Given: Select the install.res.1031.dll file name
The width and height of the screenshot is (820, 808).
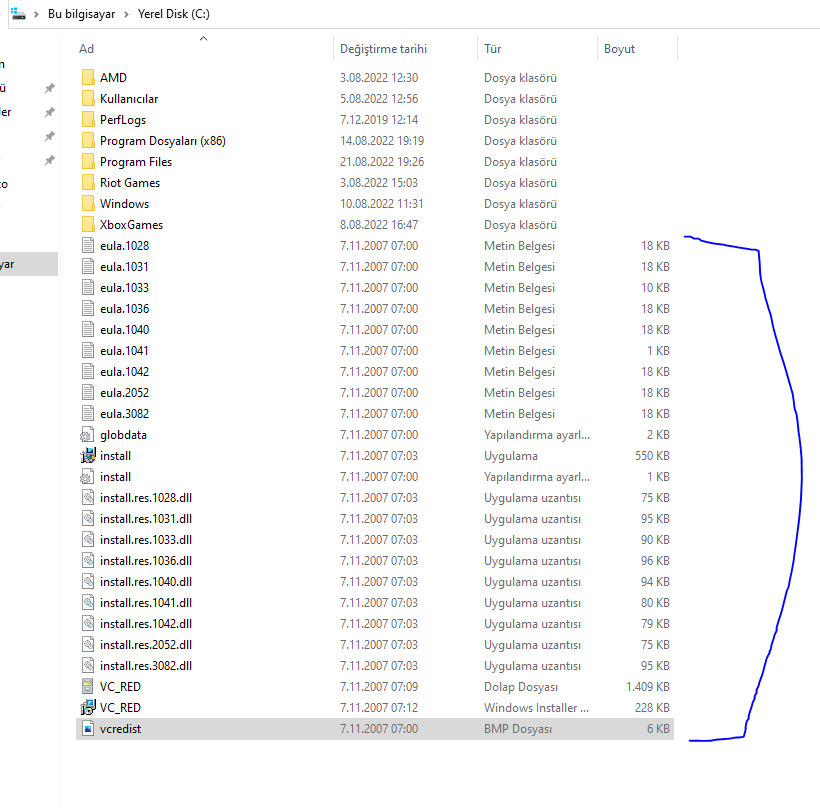Looking at the screenshot, I should (x=146, y=519).
